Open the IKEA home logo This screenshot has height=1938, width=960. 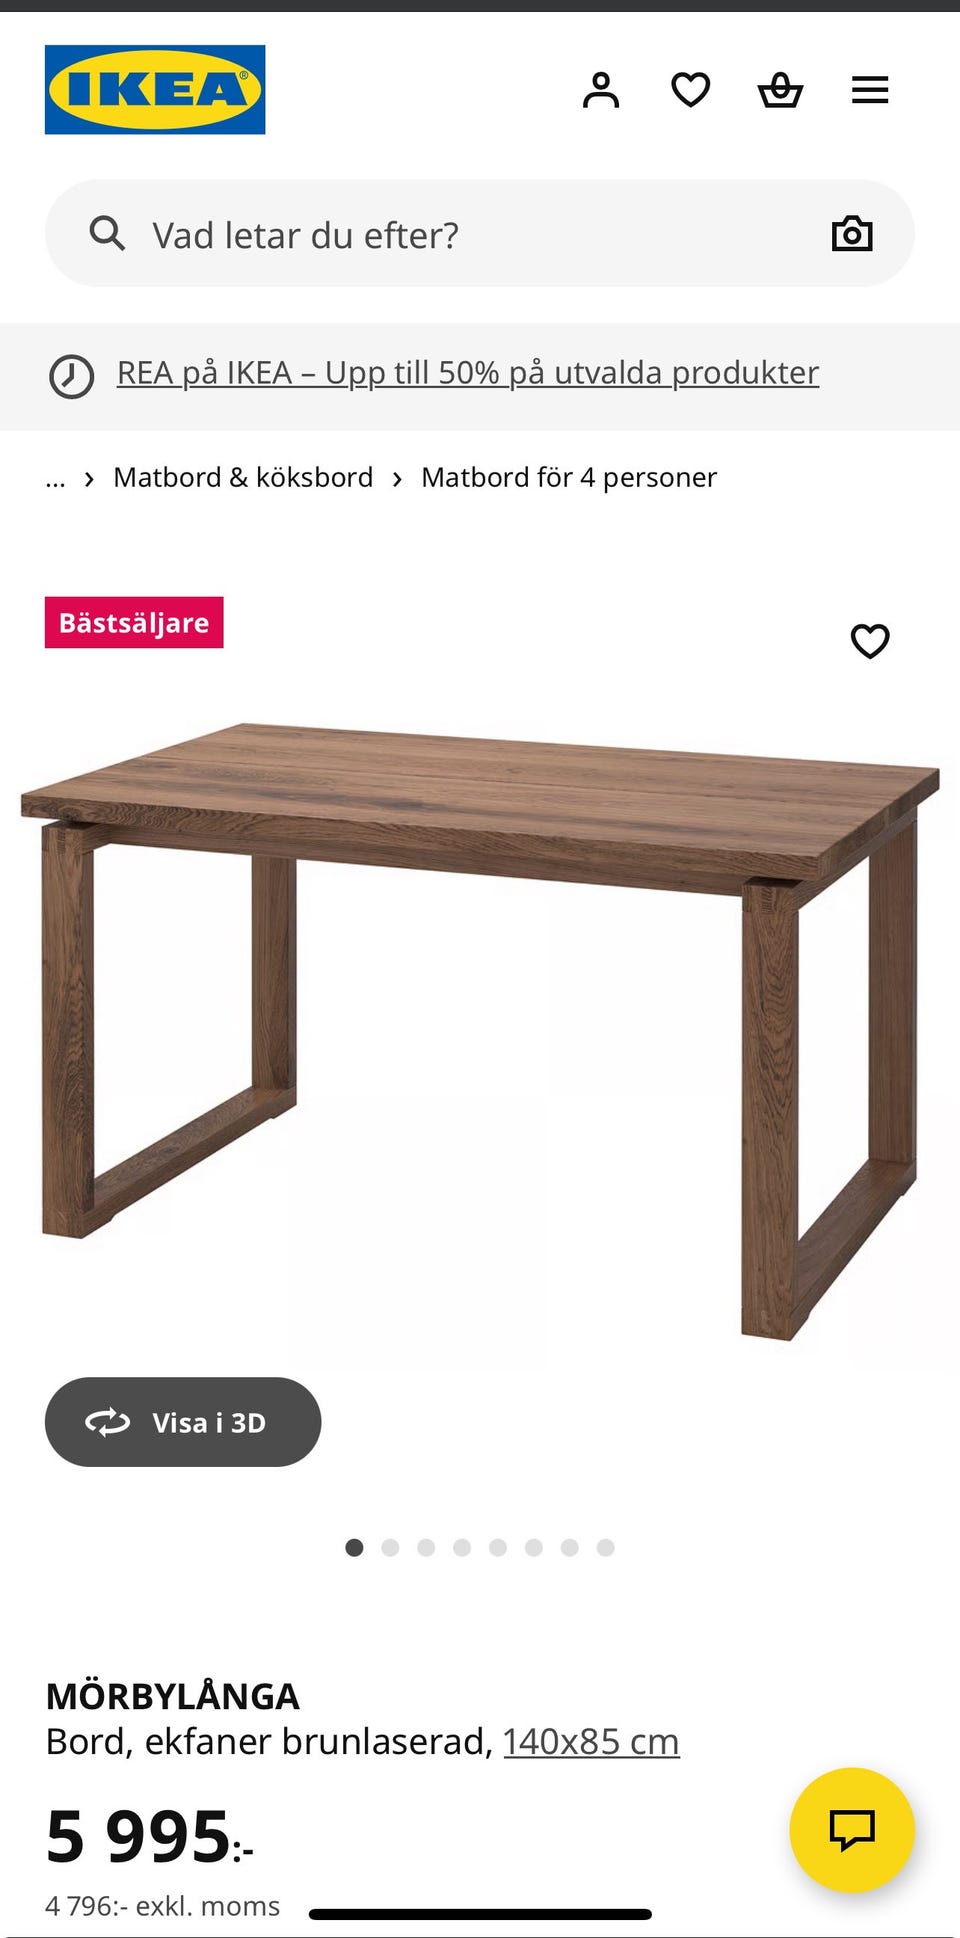155,89
